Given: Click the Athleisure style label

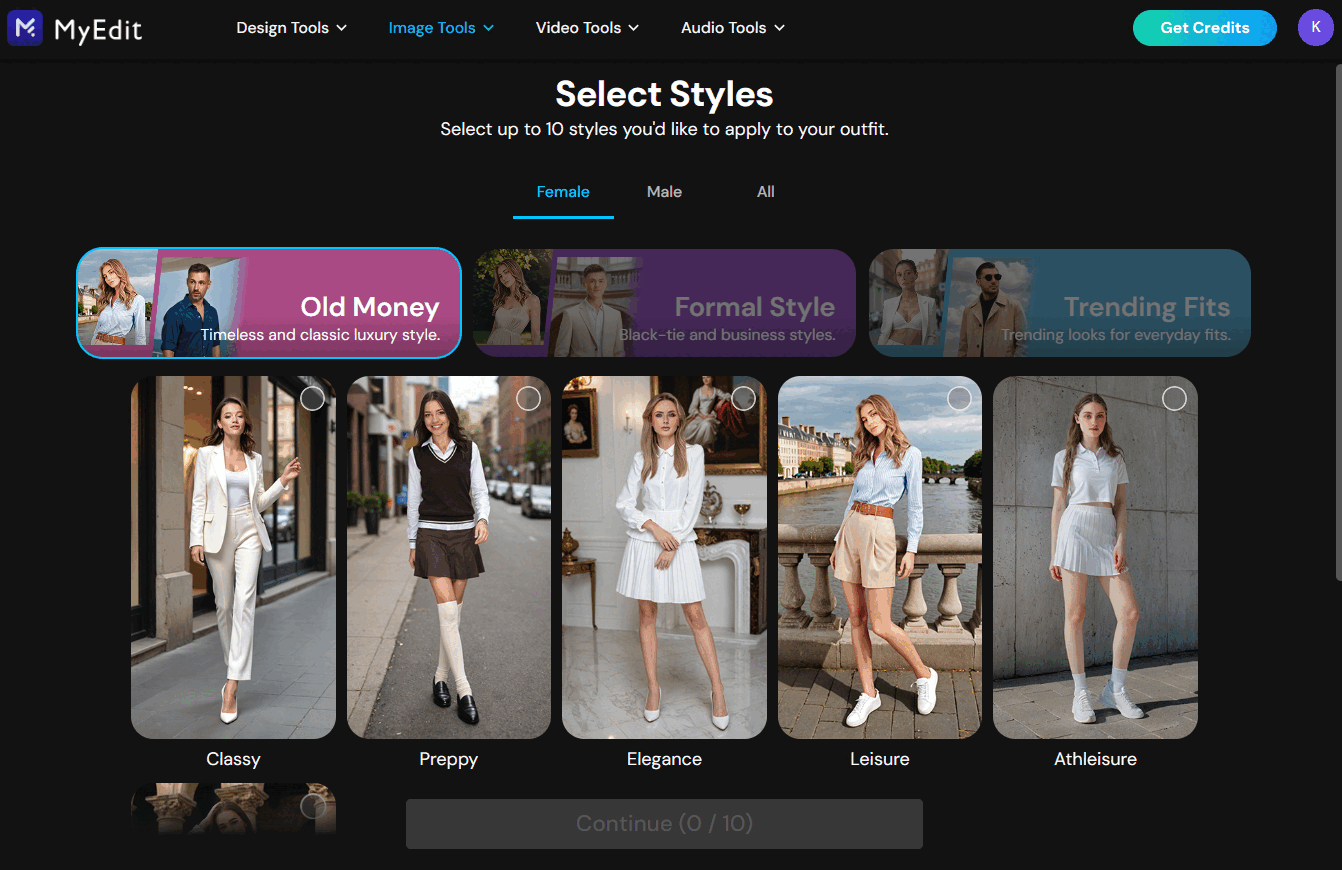Looking at the screenshot, I should (1095, 759).
